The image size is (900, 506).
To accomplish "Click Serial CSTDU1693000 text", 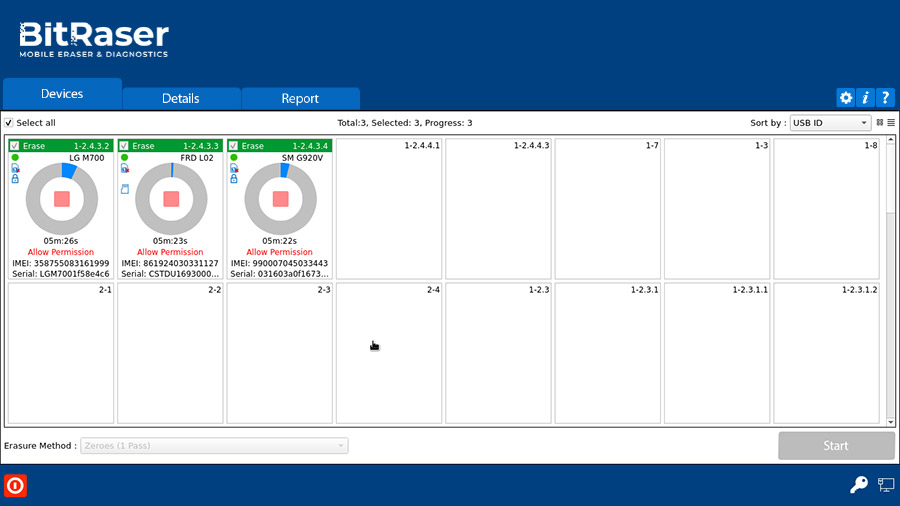I will coord(170,274).
